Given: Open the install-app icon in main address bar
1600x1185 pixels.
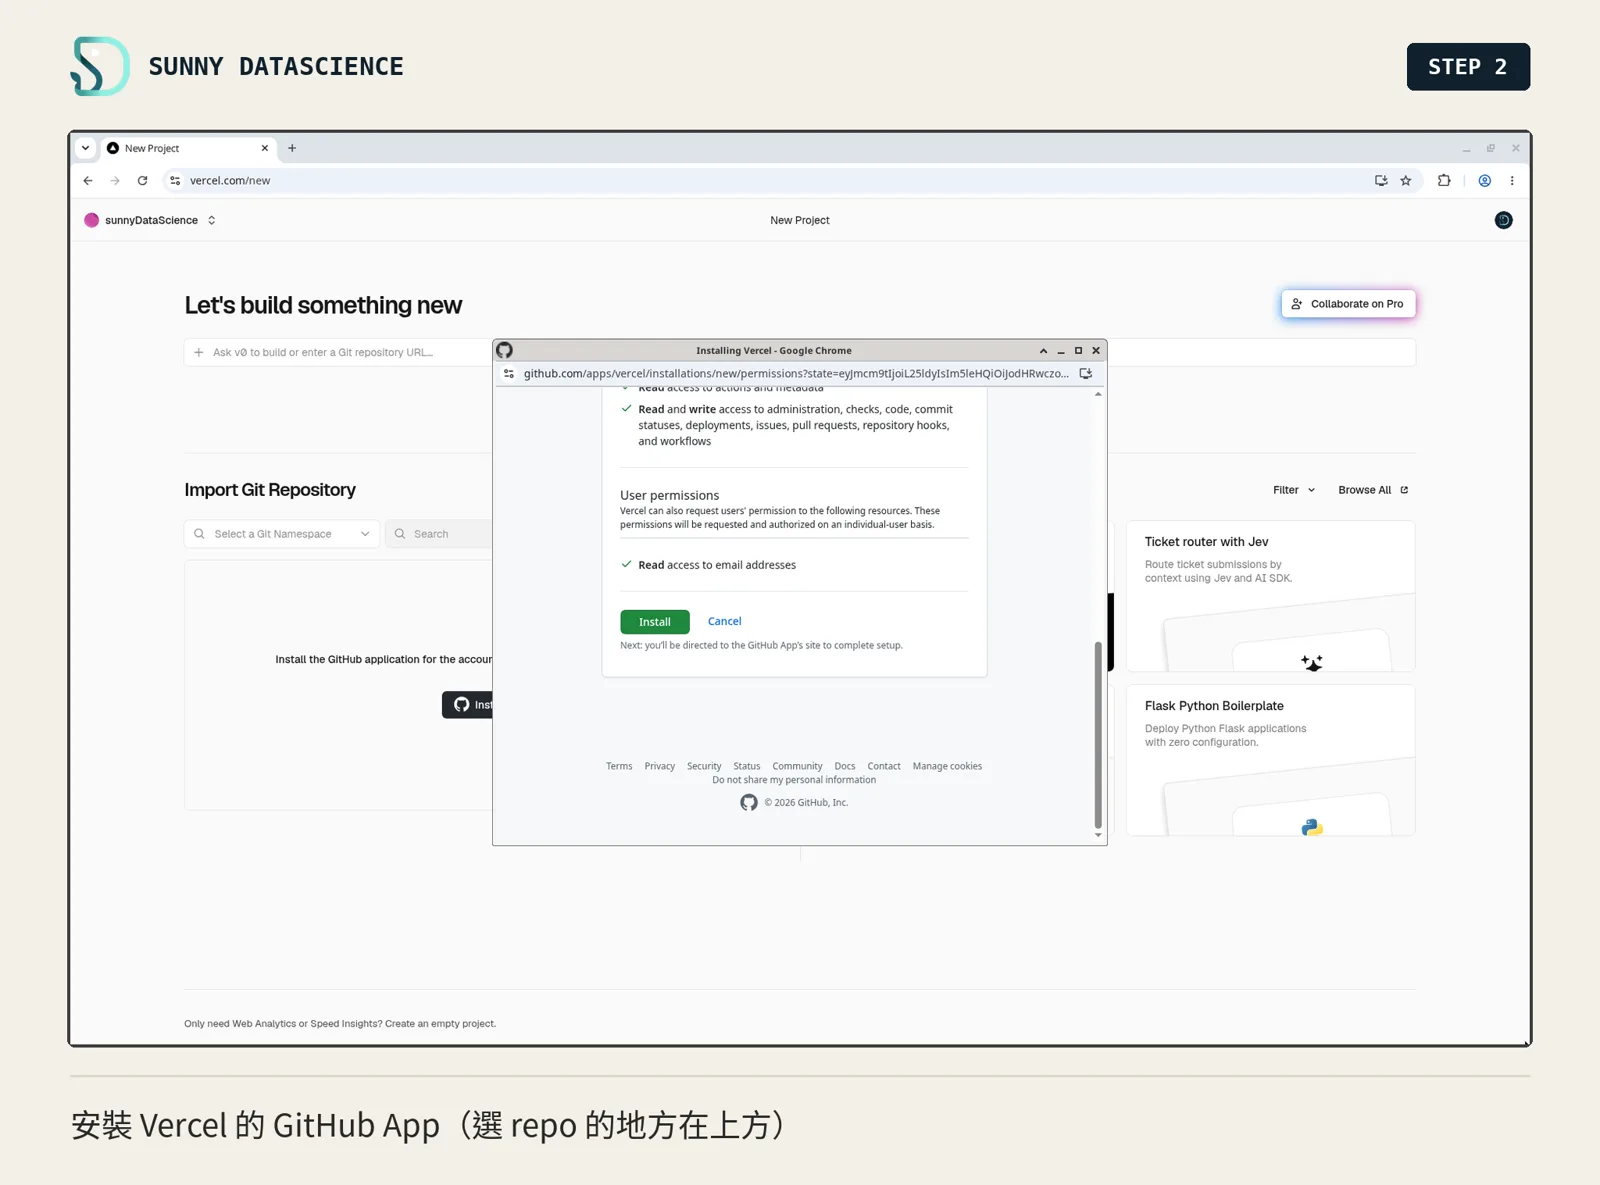Looking at the screenshot, I should [1381, 181].
